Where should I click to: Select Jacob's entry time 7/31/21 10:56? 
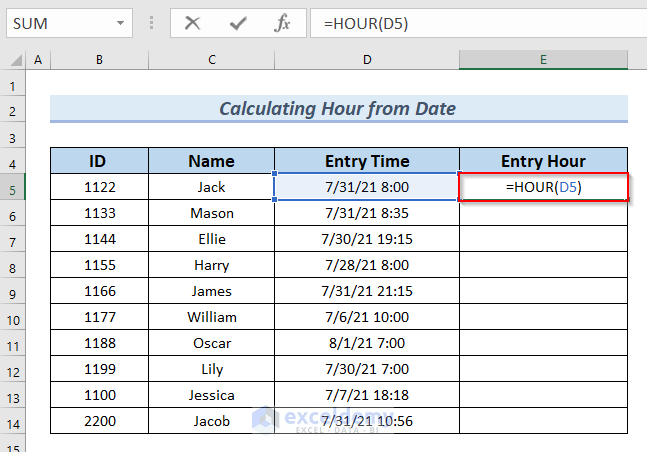point(367,421)
